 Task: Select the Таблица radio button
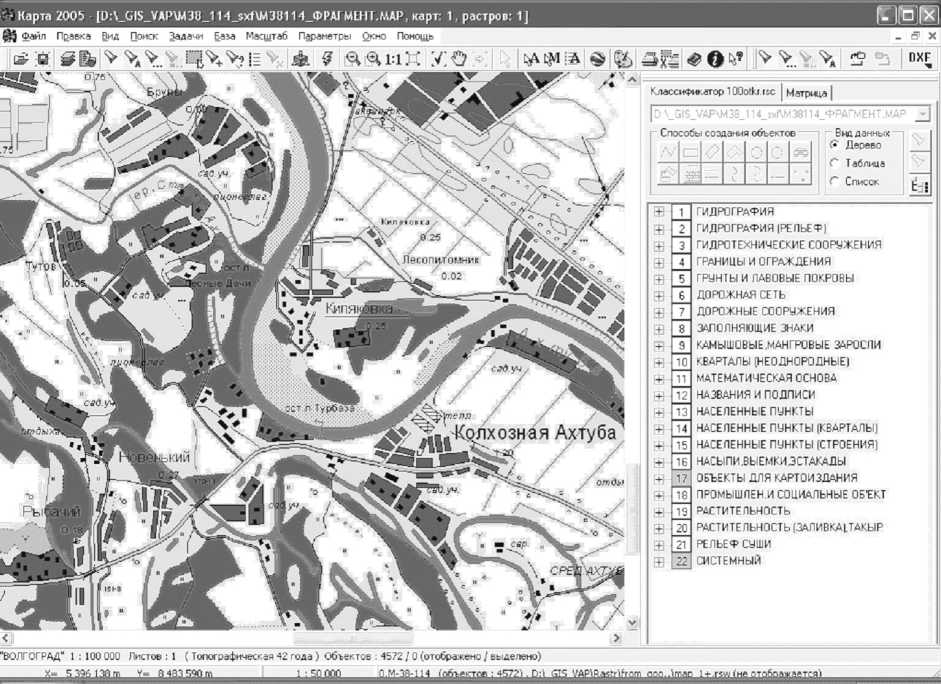(x=834, y=163)
